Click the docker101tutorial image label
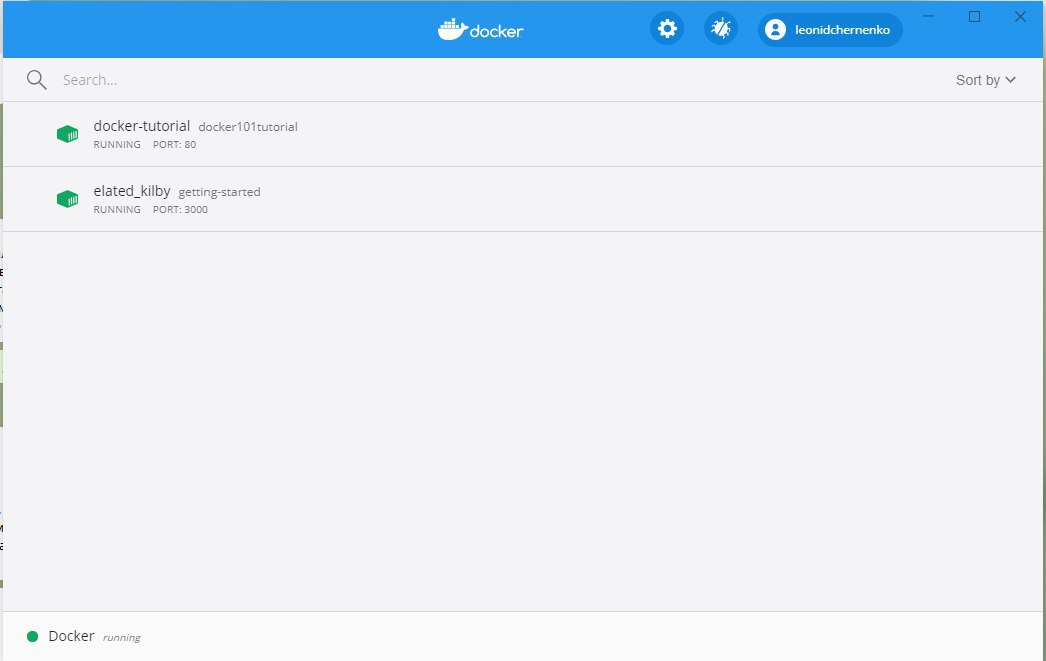This screenshot has width=1046, height=661. pos(247,127)
